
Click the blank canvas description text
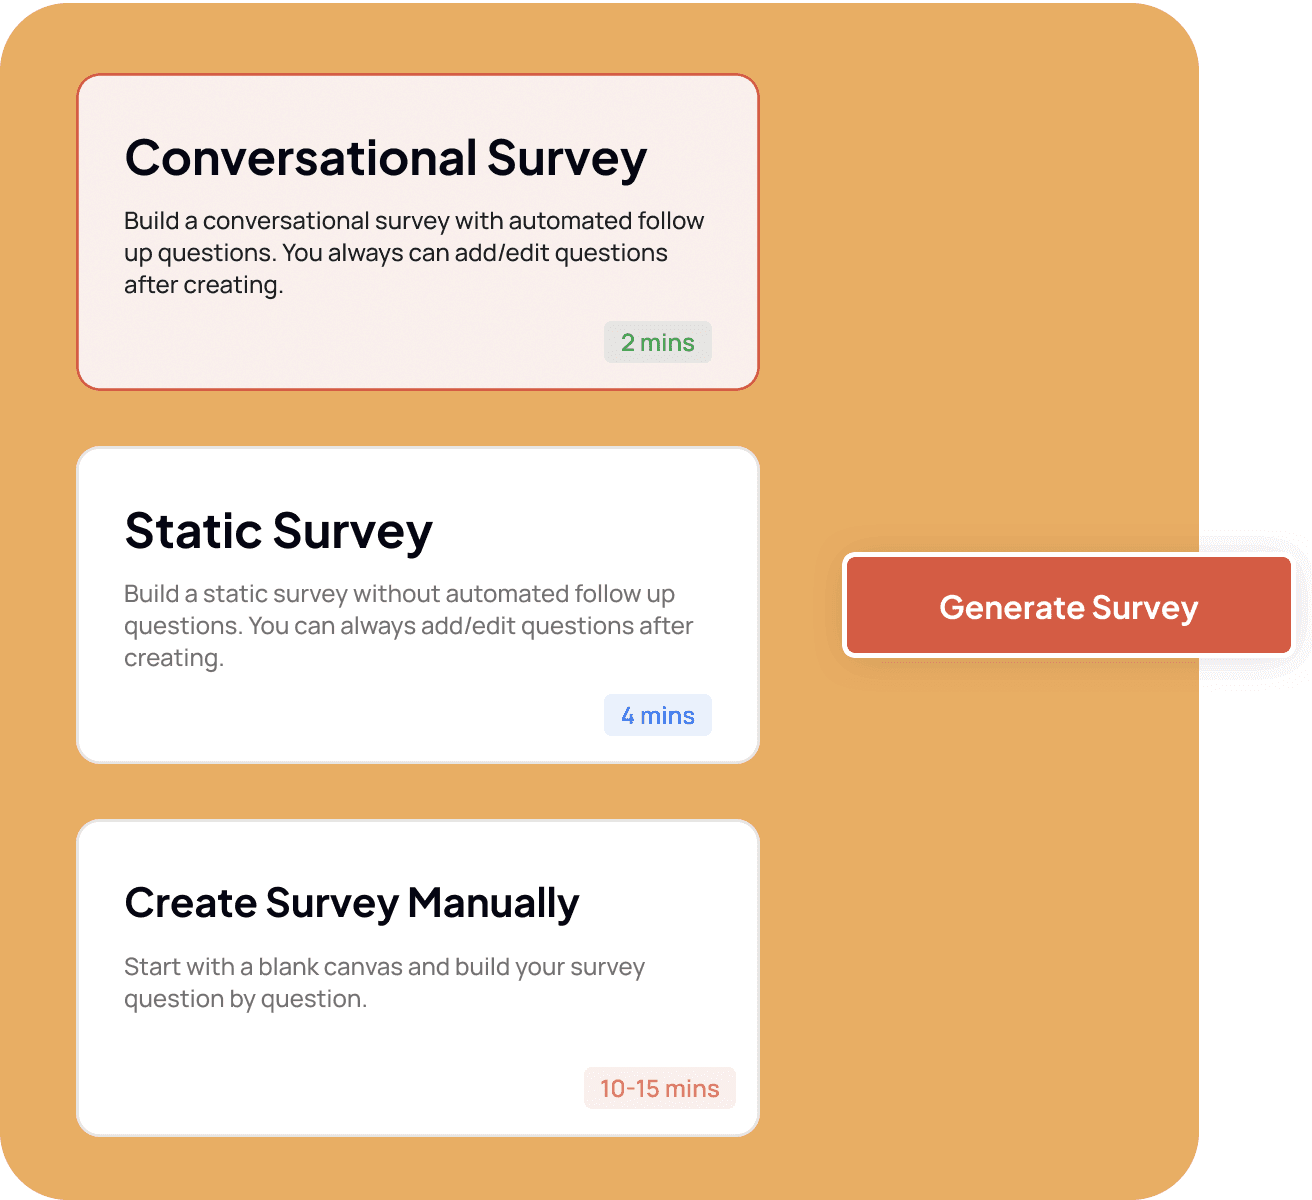[385, 983]
